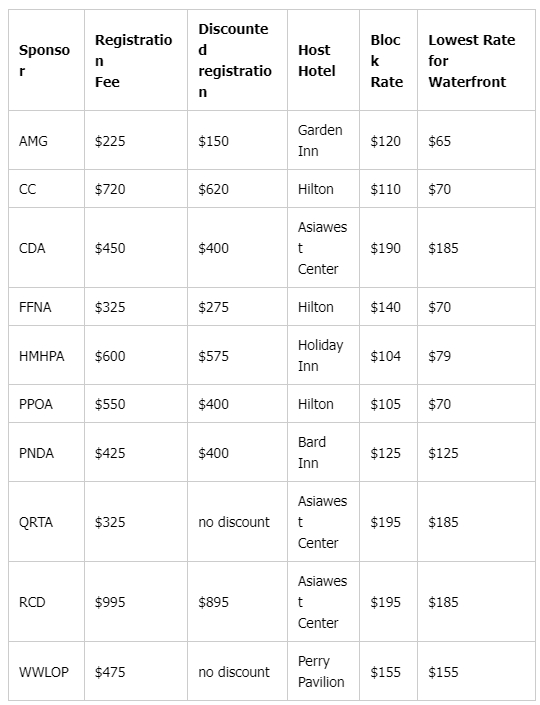
Task: Select the $895 discounted registration cell
Action: pos(237,602)
